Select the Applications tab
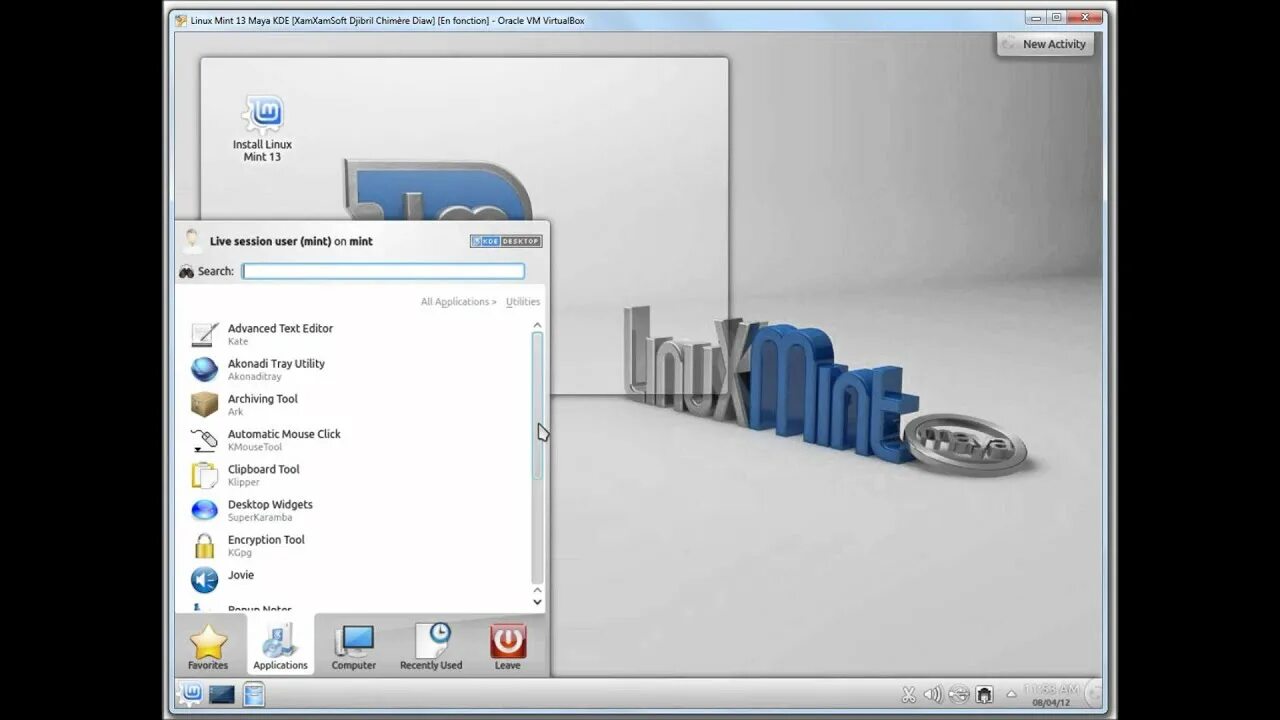The image size is (1280, 720). (x=280, y=646)
